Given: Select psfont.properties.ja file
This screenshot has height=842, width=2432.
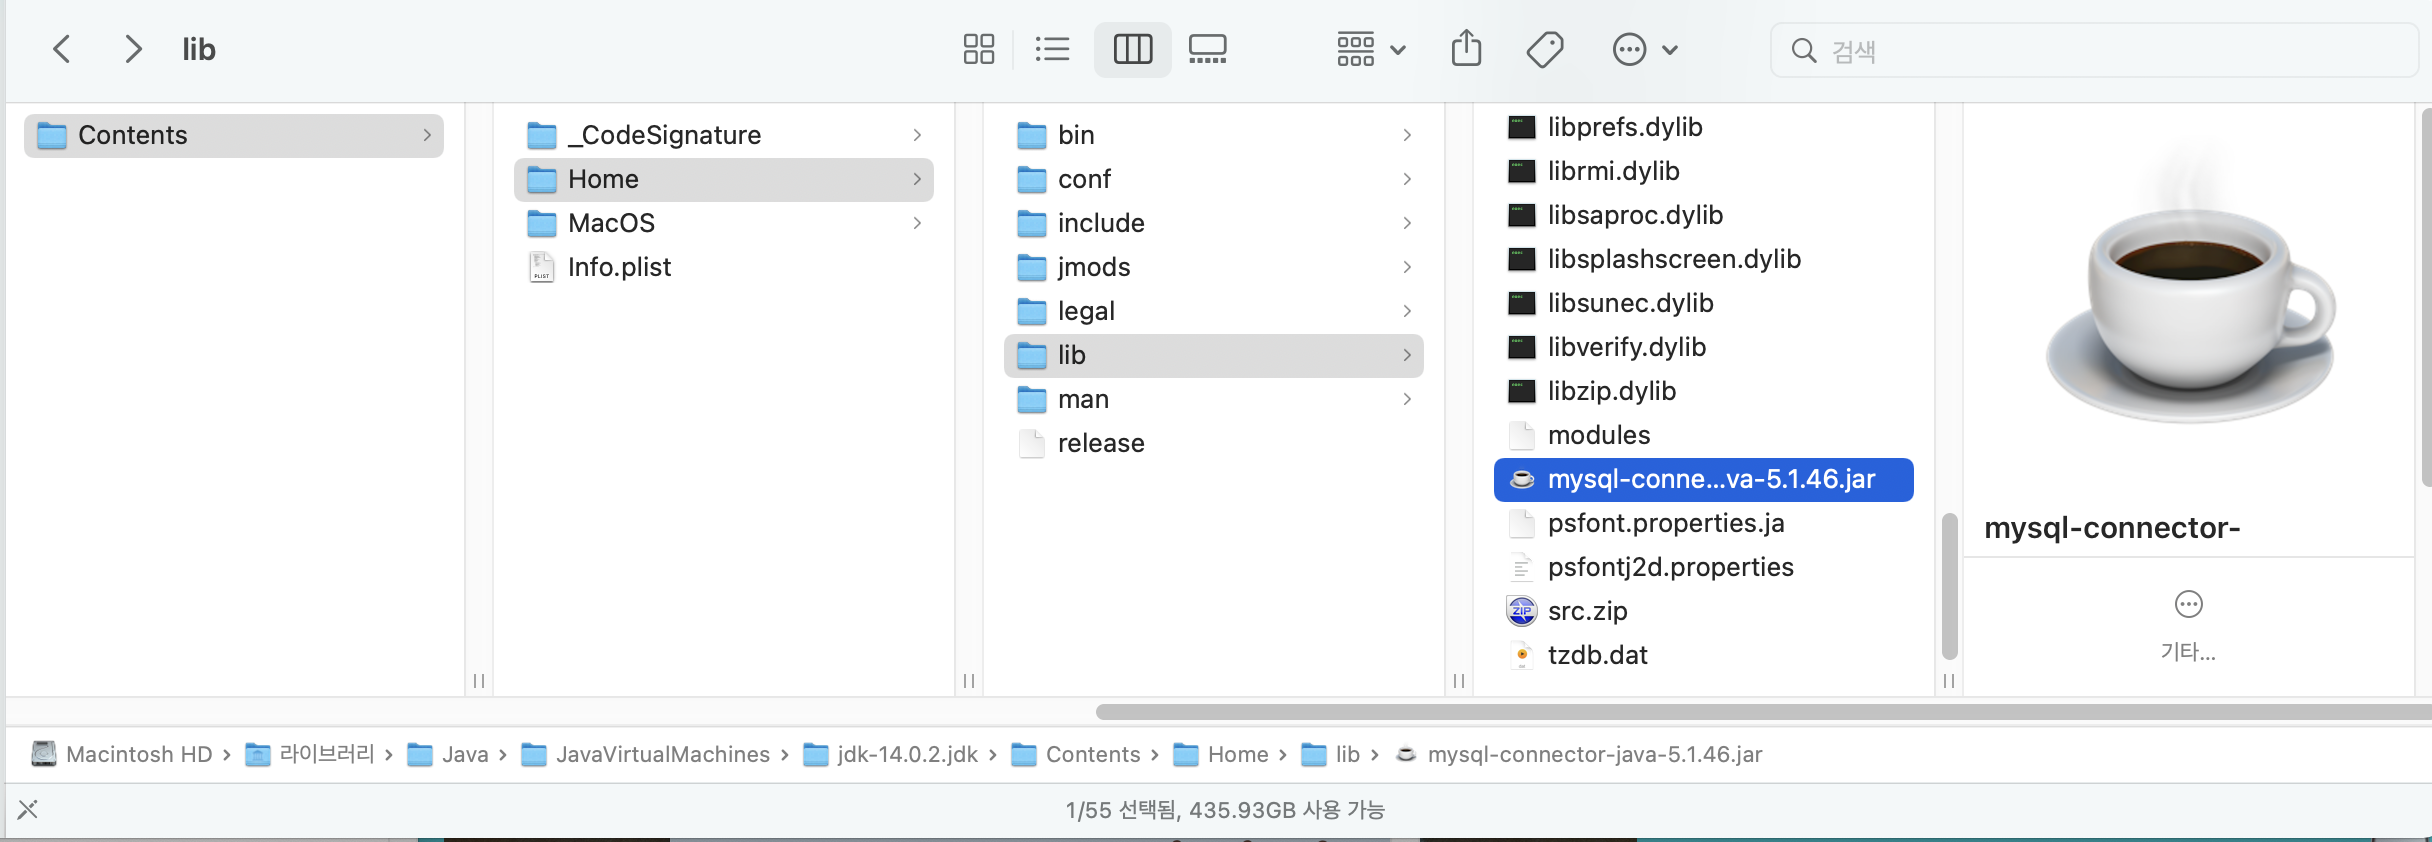Looking at the screenshot, I should click(1704, 523).
